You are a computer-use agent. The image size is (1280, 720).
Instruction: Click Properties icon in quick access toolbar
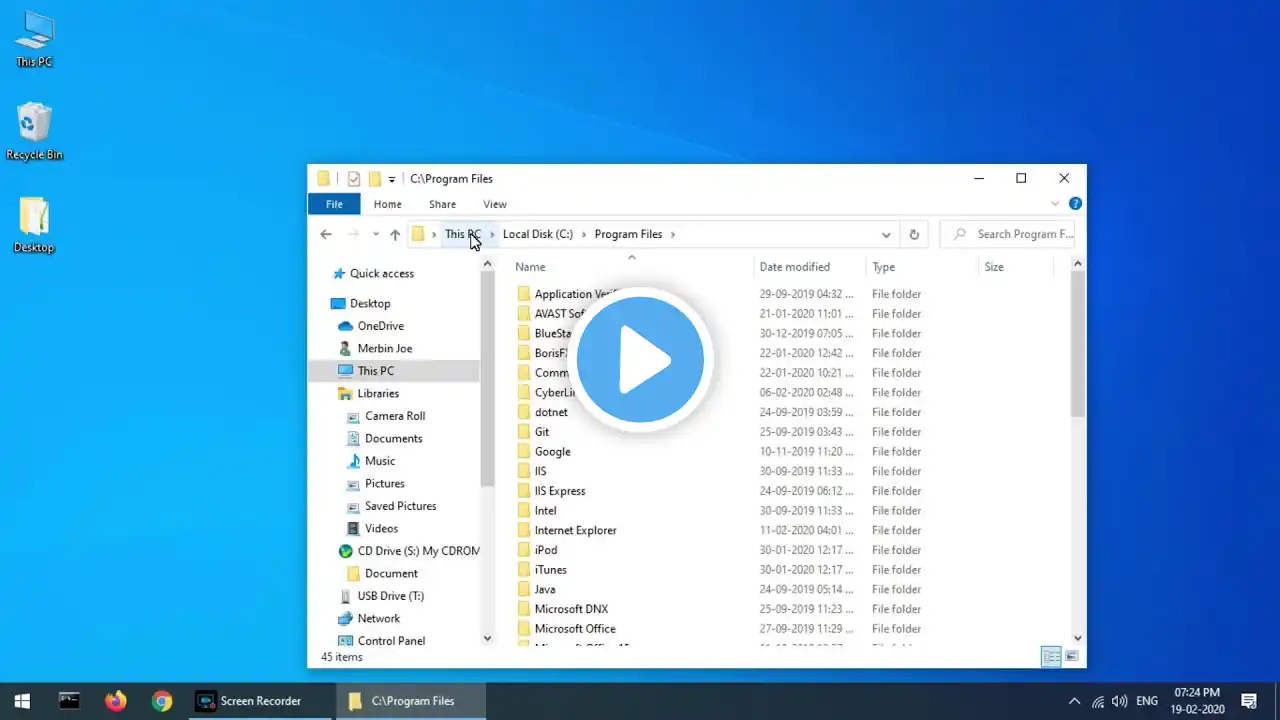coord(354,179)
